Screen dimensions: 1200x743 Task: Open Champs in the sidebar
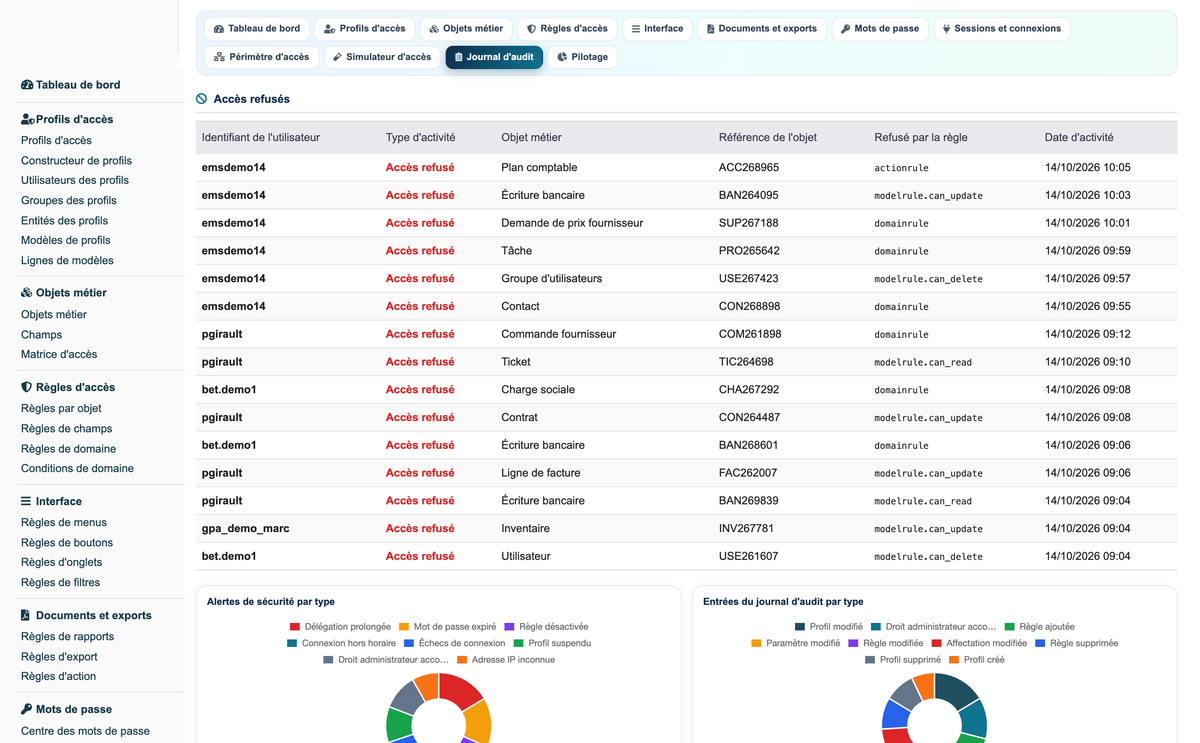[41, 335]
